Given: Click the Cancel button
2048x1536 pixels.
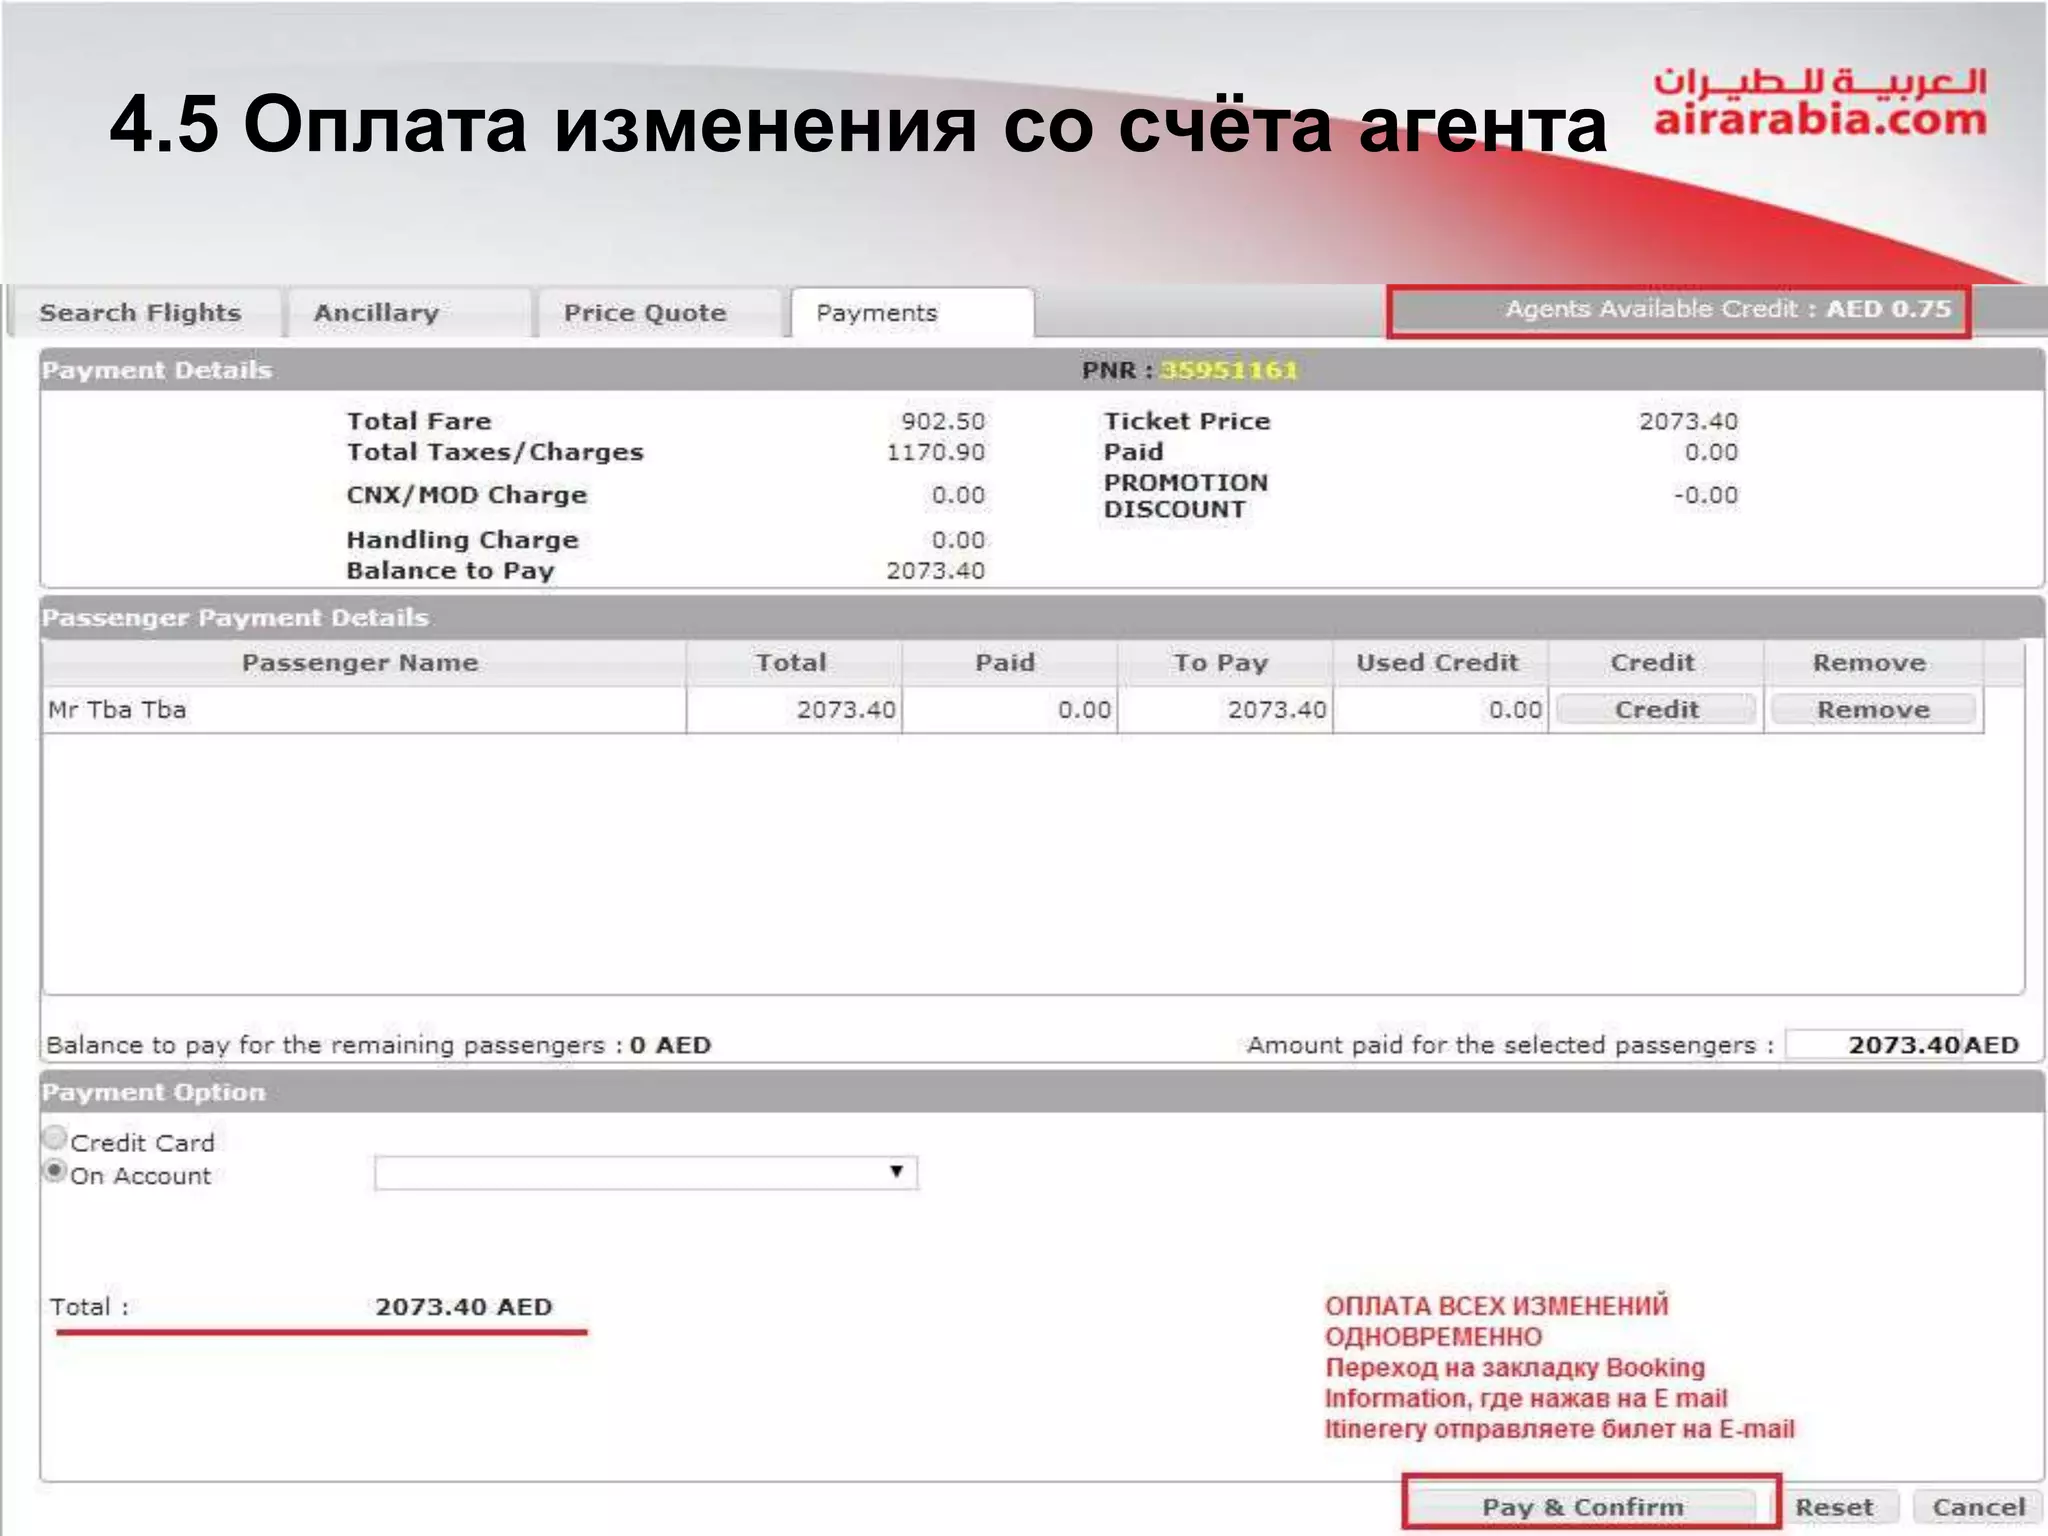Looking at the screenshot, I should pyautogui.click(x=1978, y=1507).
